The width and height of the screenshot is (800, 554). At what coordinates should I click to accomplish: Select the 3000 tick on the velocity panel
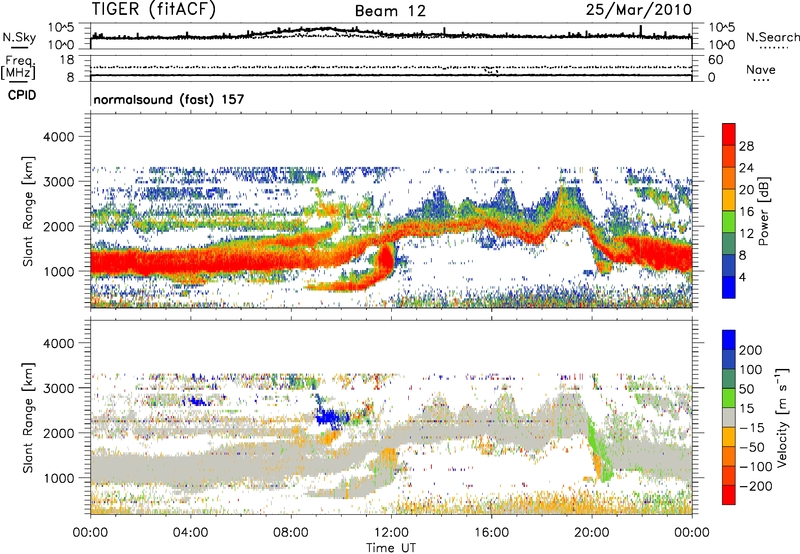[58, 388]
